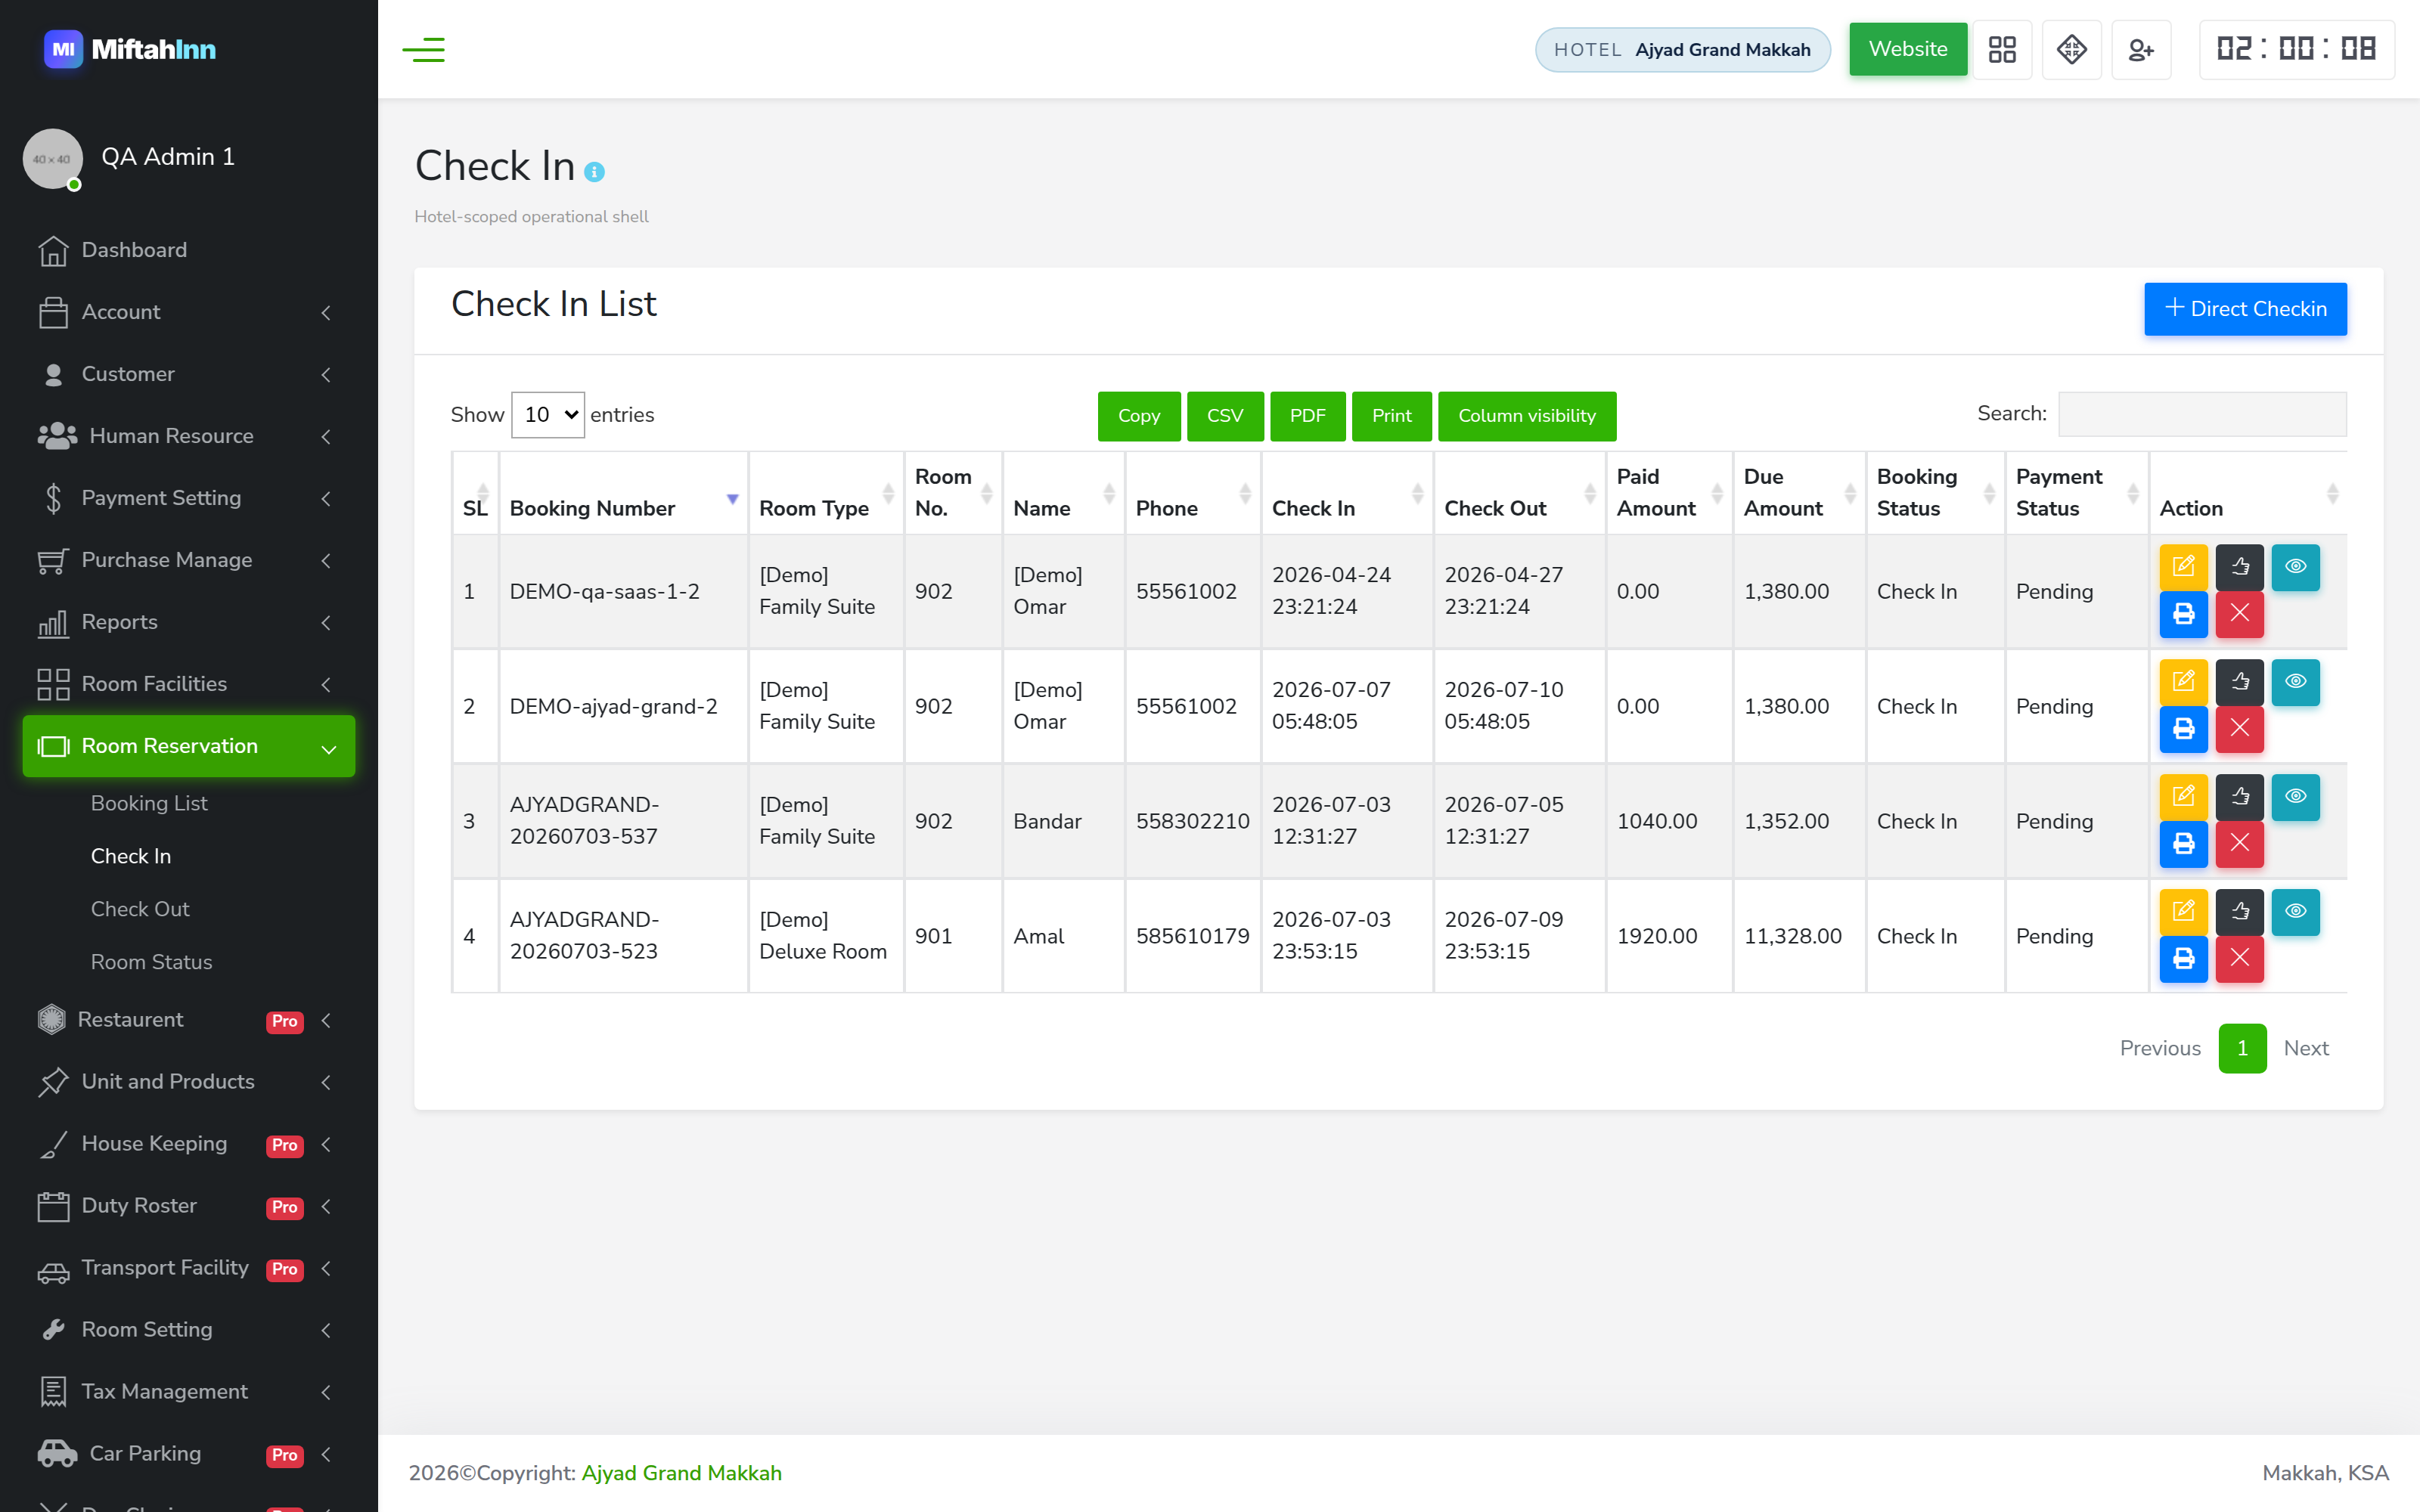The height and width of the screenshot is (1512, 2420).
Task: Click the Previous pagination link
Action: tap(2160, 1048)
